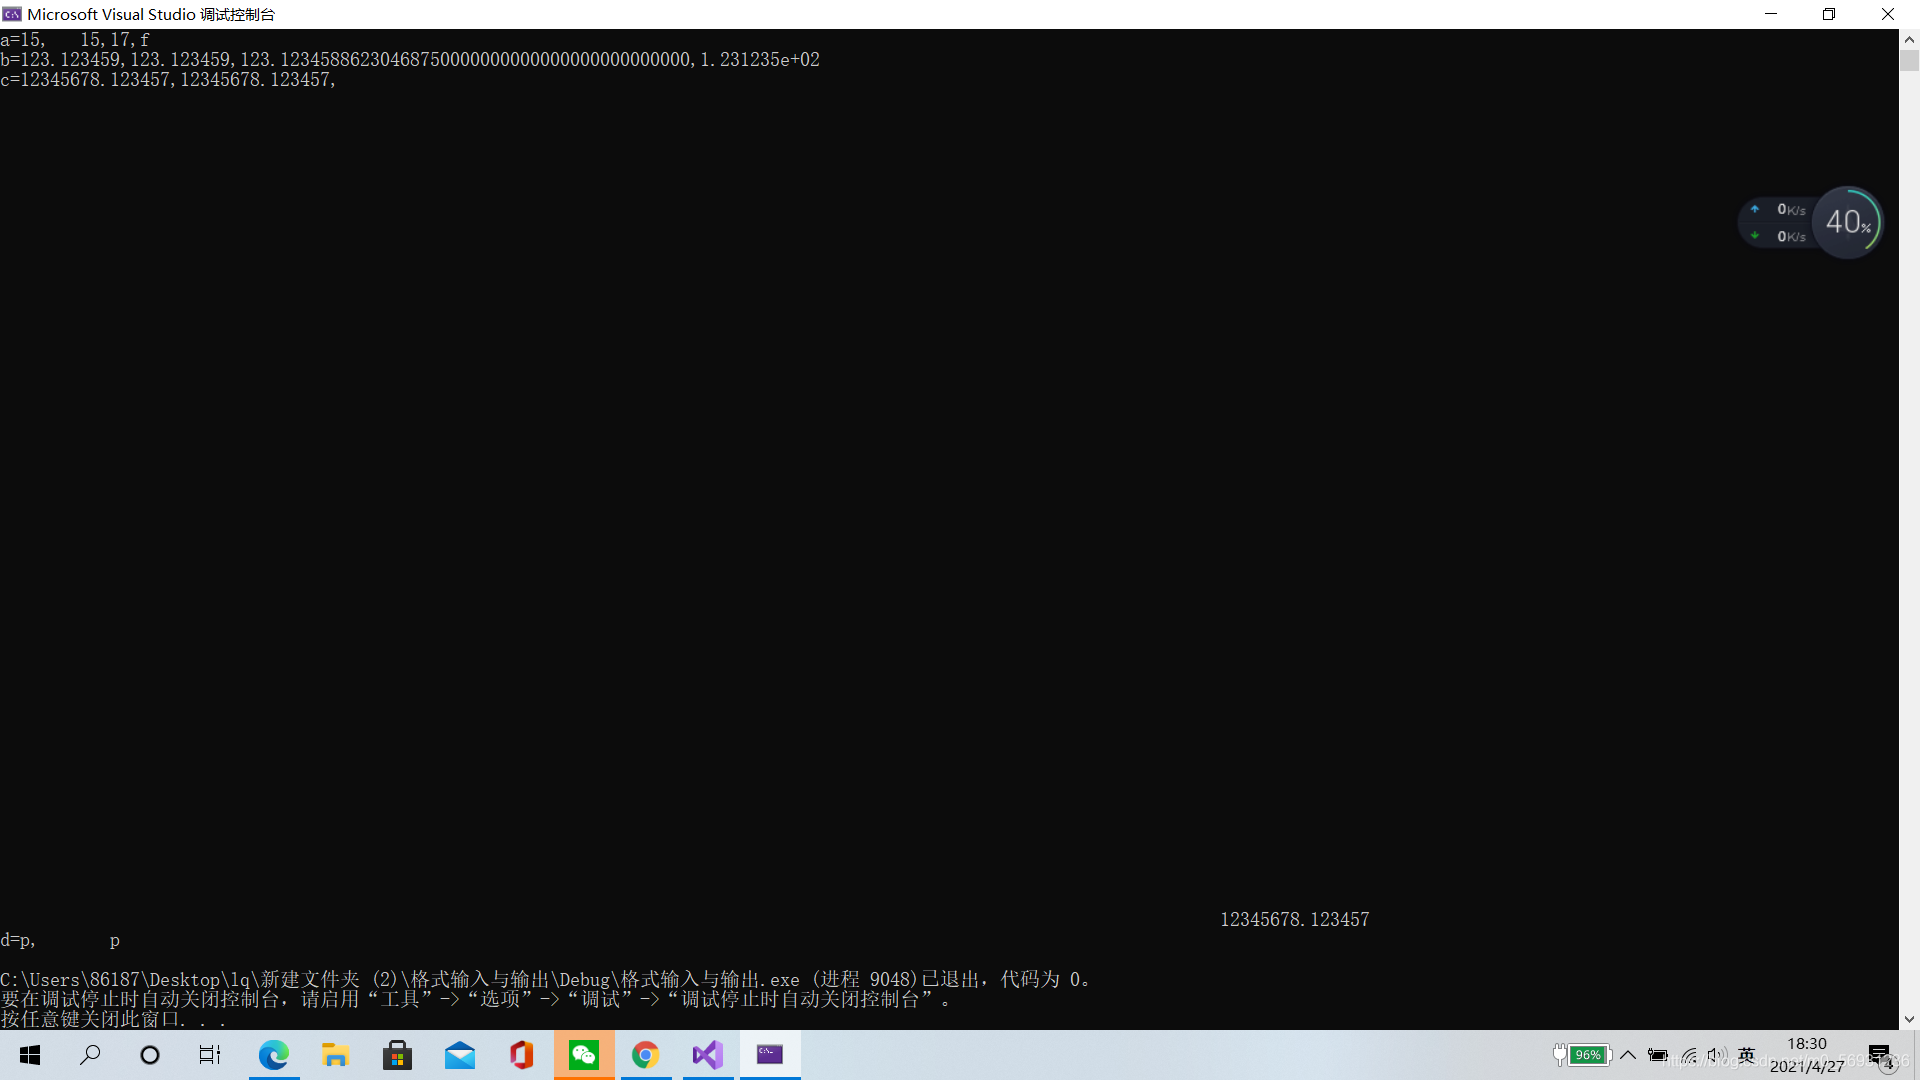Screen dimensions: 1920x1080
Task: Open Office app from taskbar
Action: coord(522,1055)
